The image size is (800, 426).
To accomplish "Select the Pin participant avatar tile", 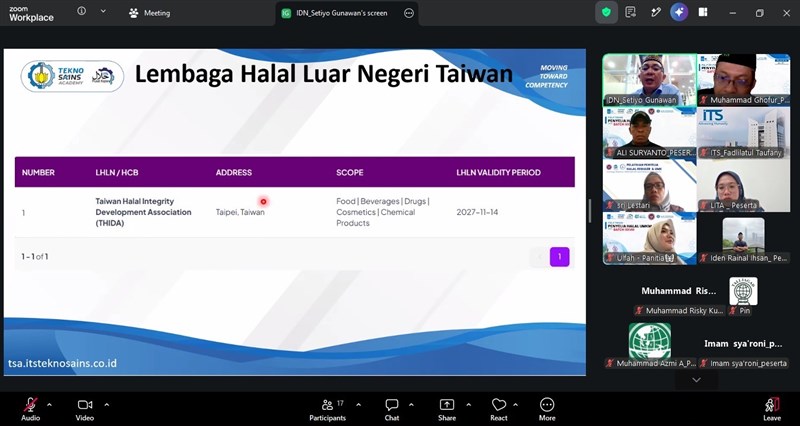I will (743, 297).
